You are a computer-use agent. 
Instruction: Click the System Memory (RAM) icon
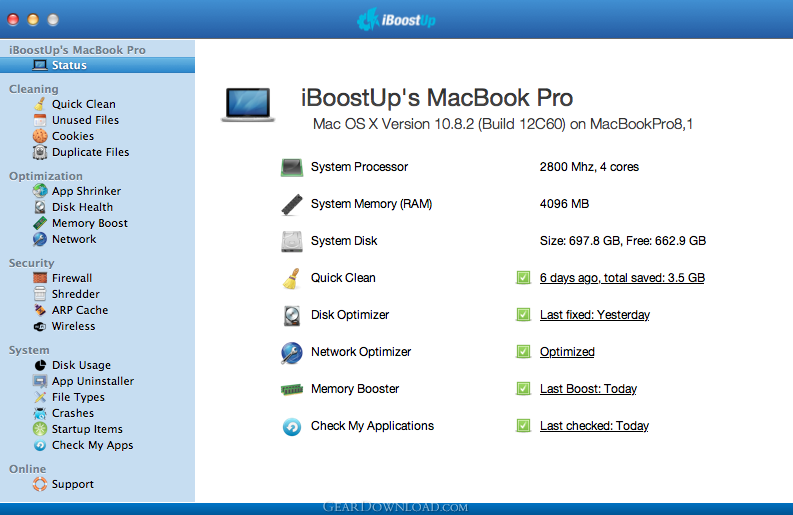292,204
